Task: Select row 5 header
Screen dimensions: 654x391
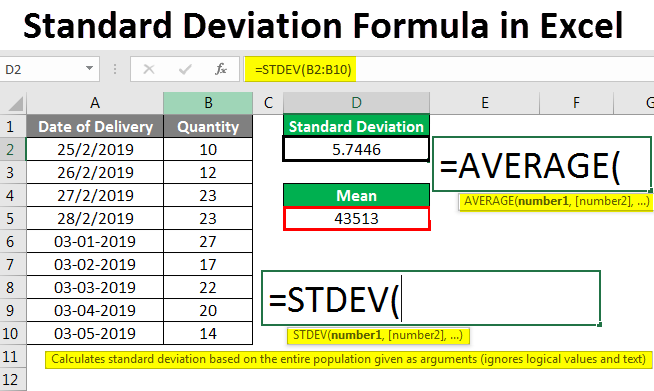Action: pyautogui.click(x=13, y=218)
